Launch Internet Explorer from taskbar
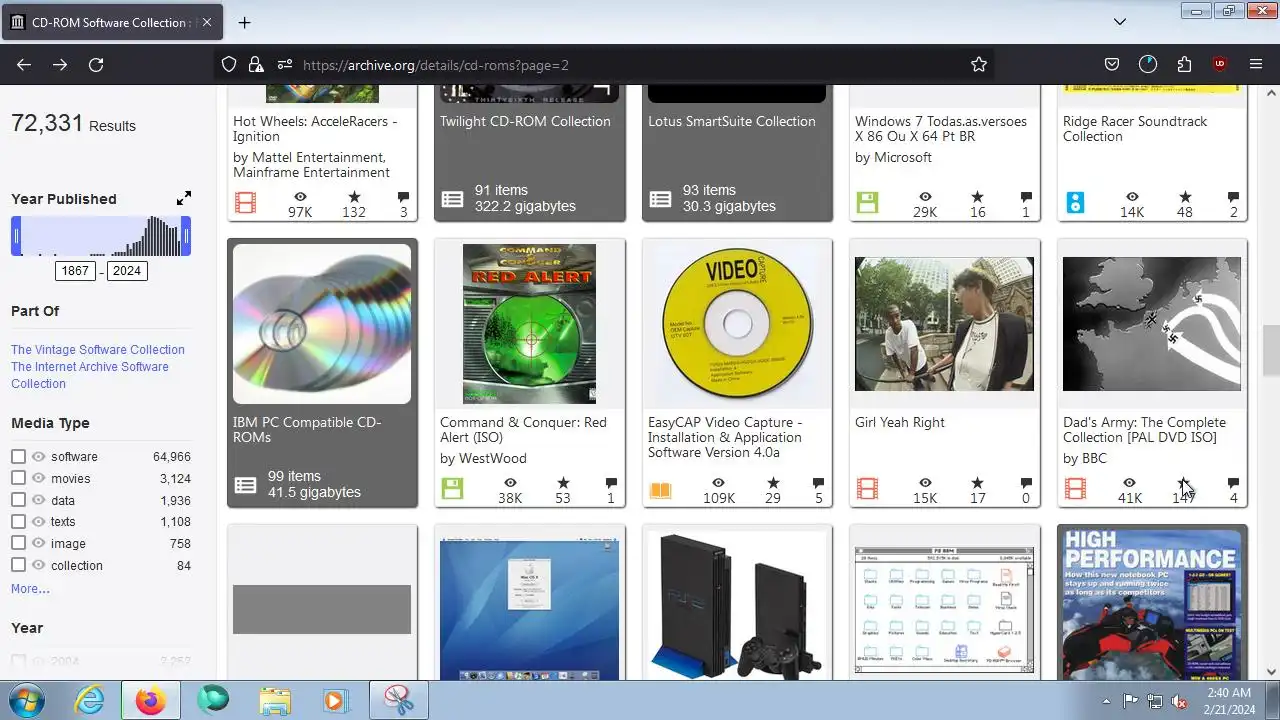Screen dimensions: 1280x720 coord(90,700)
